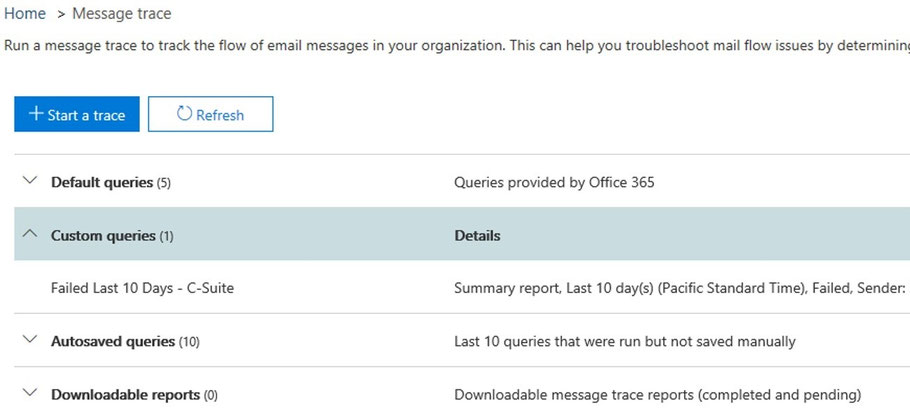The width and height of the screenshot is (910, 408).
Task: Collapse the Custom queries chevron
Action: click(x=29, y=235)
